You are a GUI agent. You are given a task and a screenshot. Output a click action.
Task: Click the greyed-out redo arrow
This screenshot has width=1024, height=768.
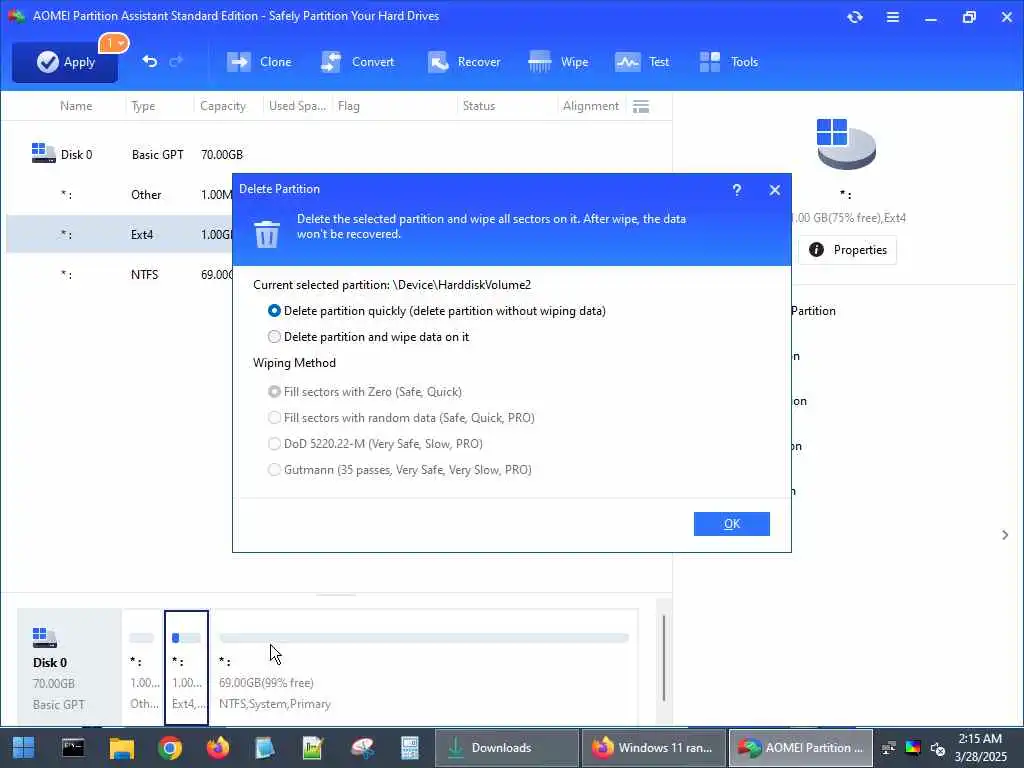tap(176, 61)
